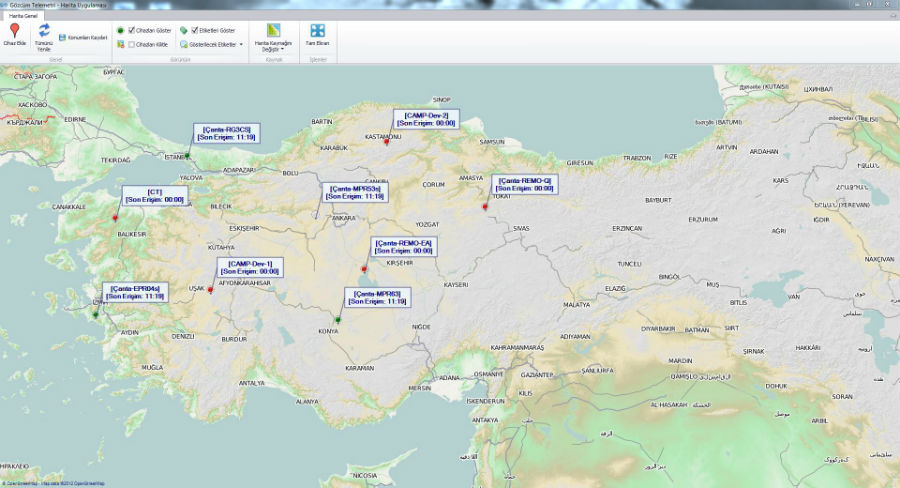Uncheck the Cihazları Göster checkbox

(131, 31)
